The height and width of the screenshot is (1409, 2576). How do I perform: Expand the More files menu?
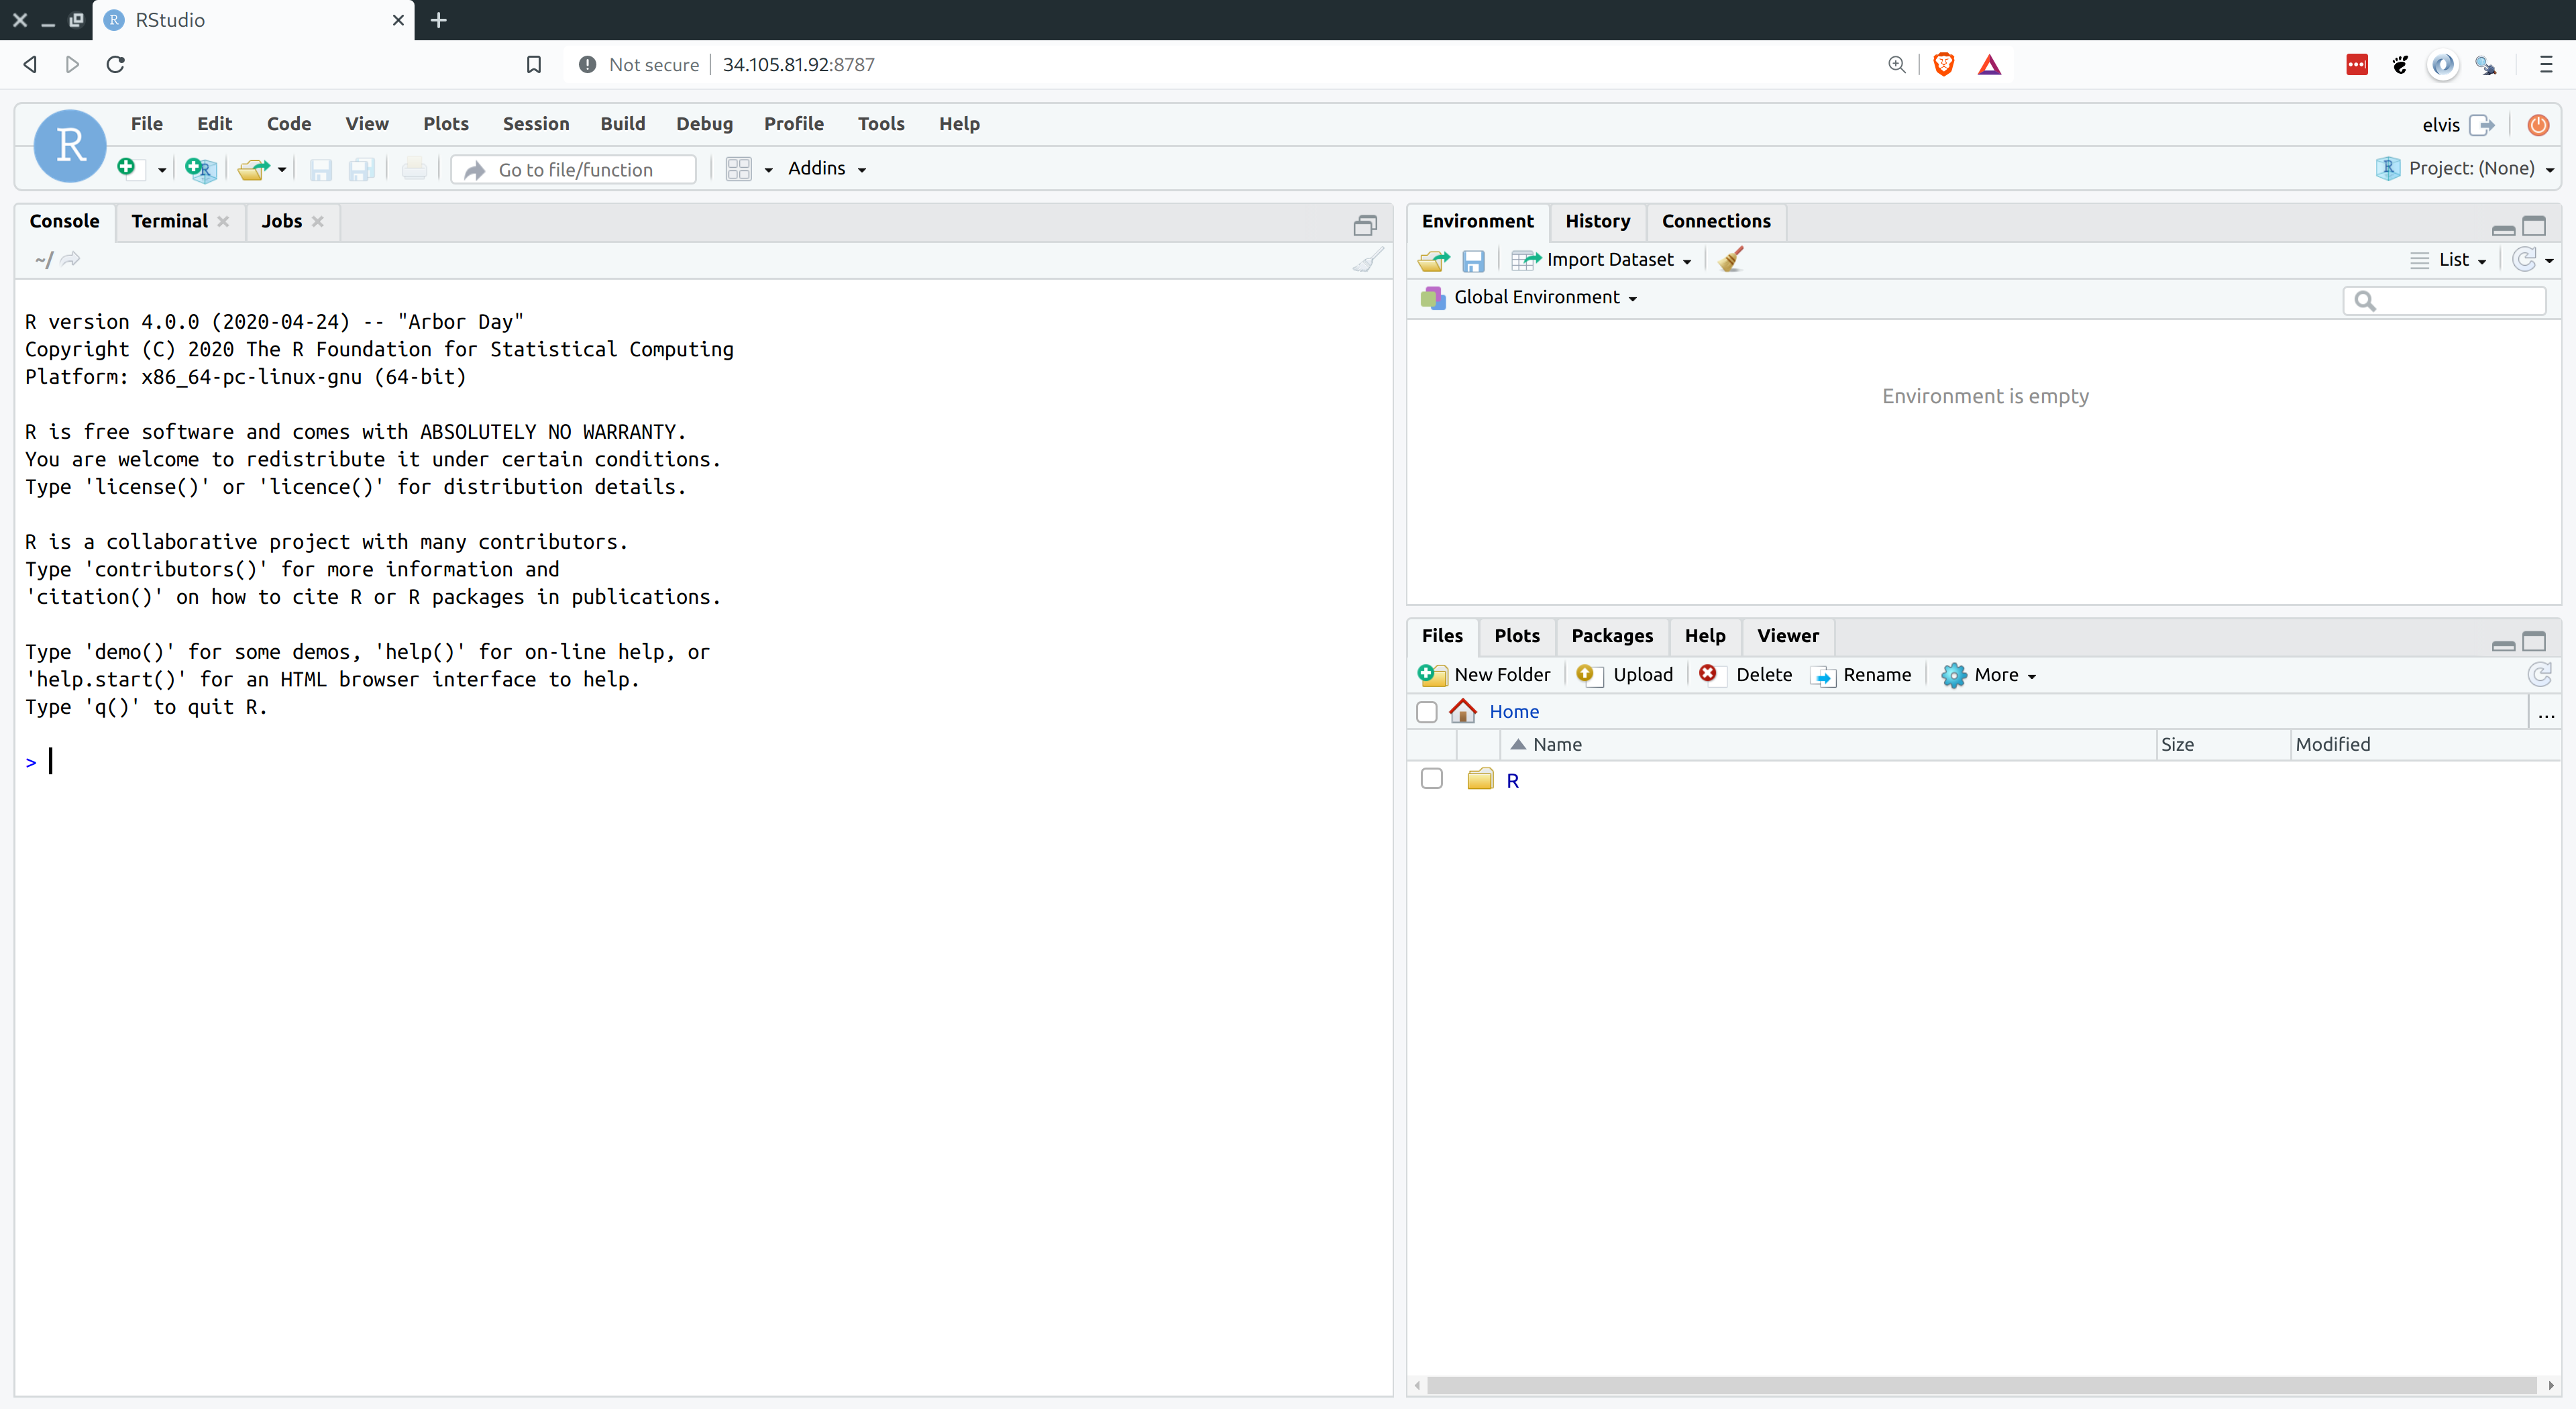pos(1988,675)
